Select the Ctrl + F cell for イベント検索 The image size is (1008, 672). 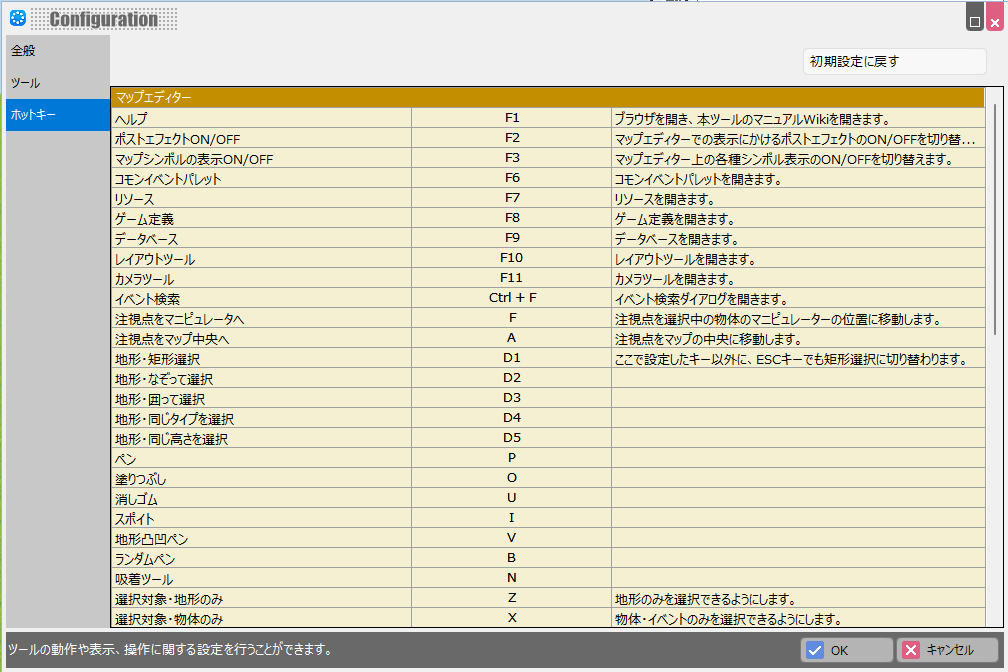(x=511, y=298)
